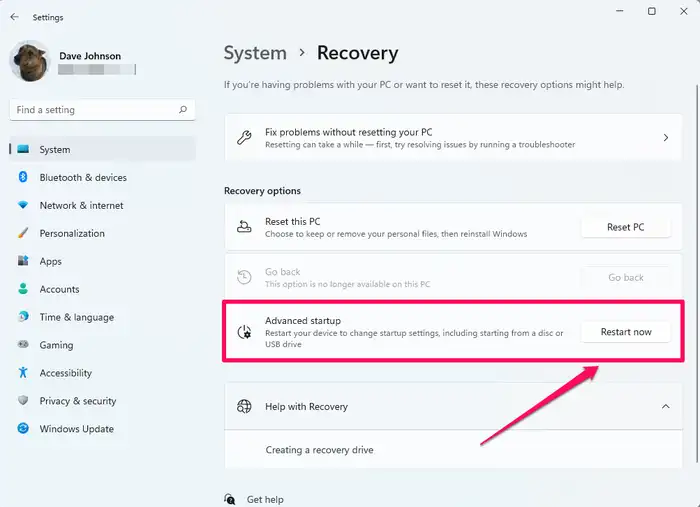Go to Accounts settings
The width and height of the screenshot is (700, 507).
point(59,290)
